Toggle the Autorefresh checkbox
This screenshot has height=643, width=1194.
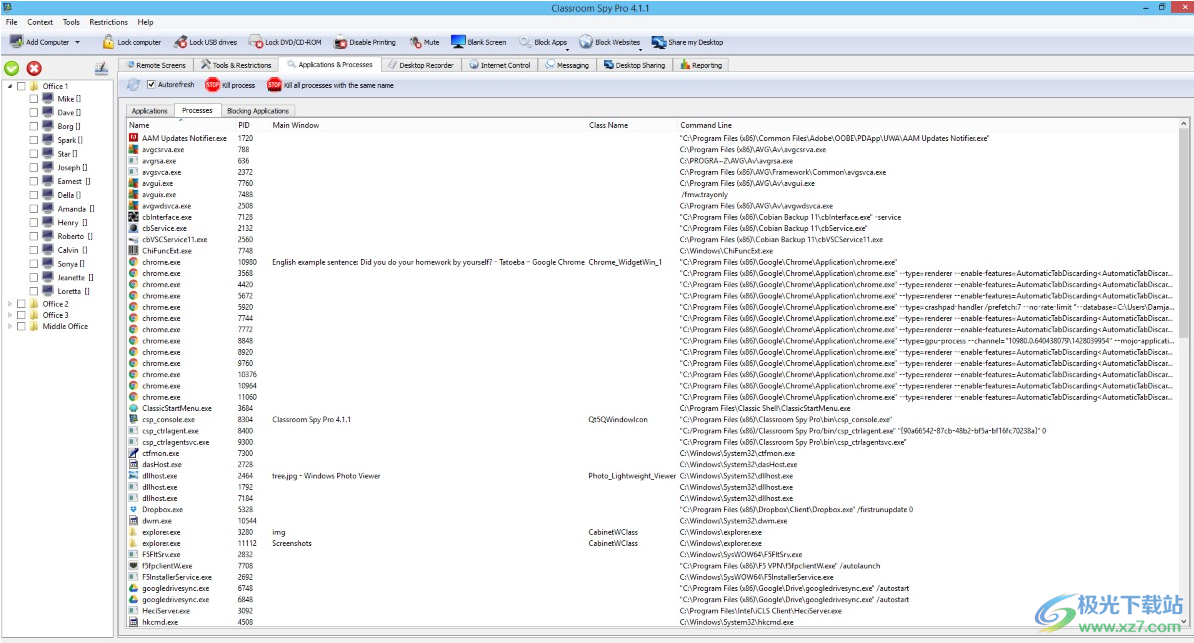point(152,85)
